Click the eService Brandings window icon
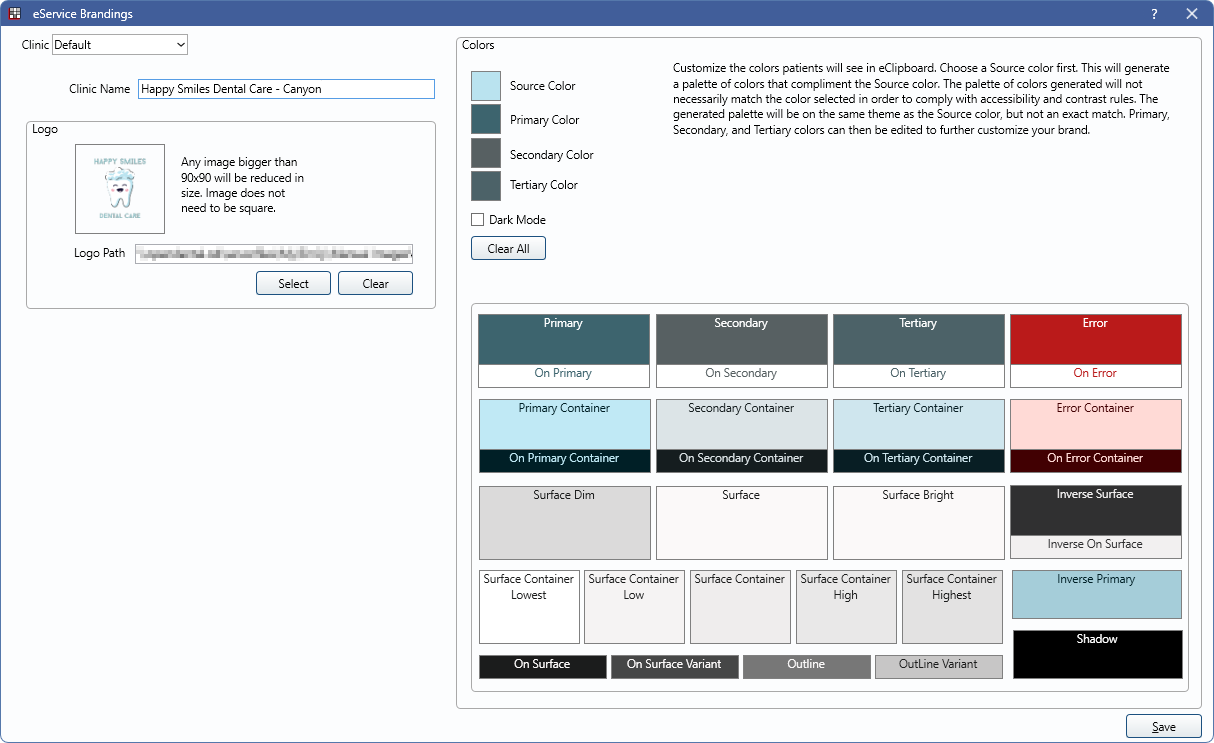 pyautogui.click(x=15, y=14)
